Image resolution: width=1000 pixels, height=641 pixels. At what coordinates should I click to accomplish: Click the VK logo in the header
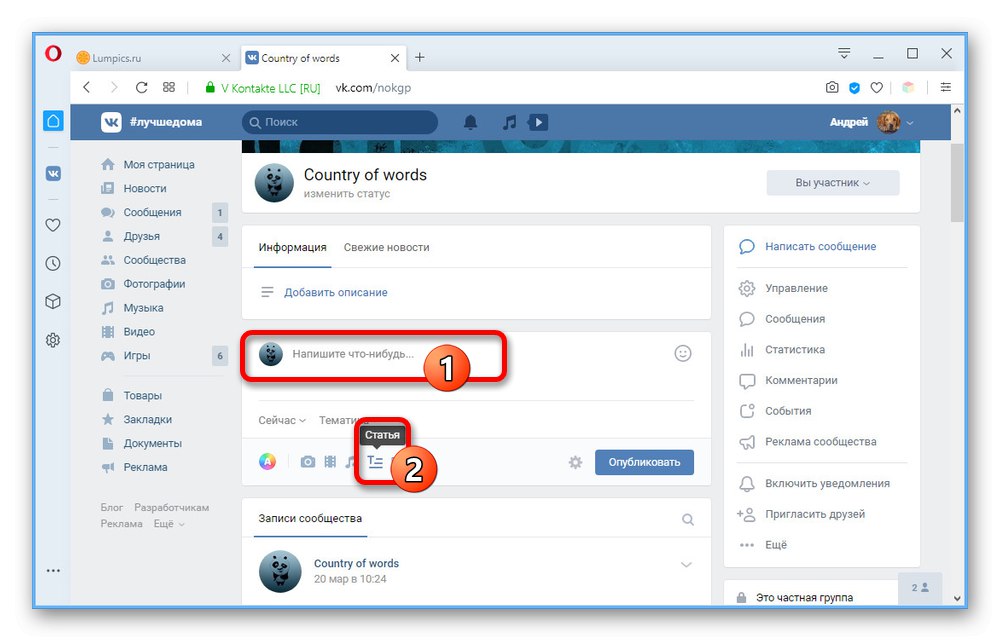click(x=111, y=122)
